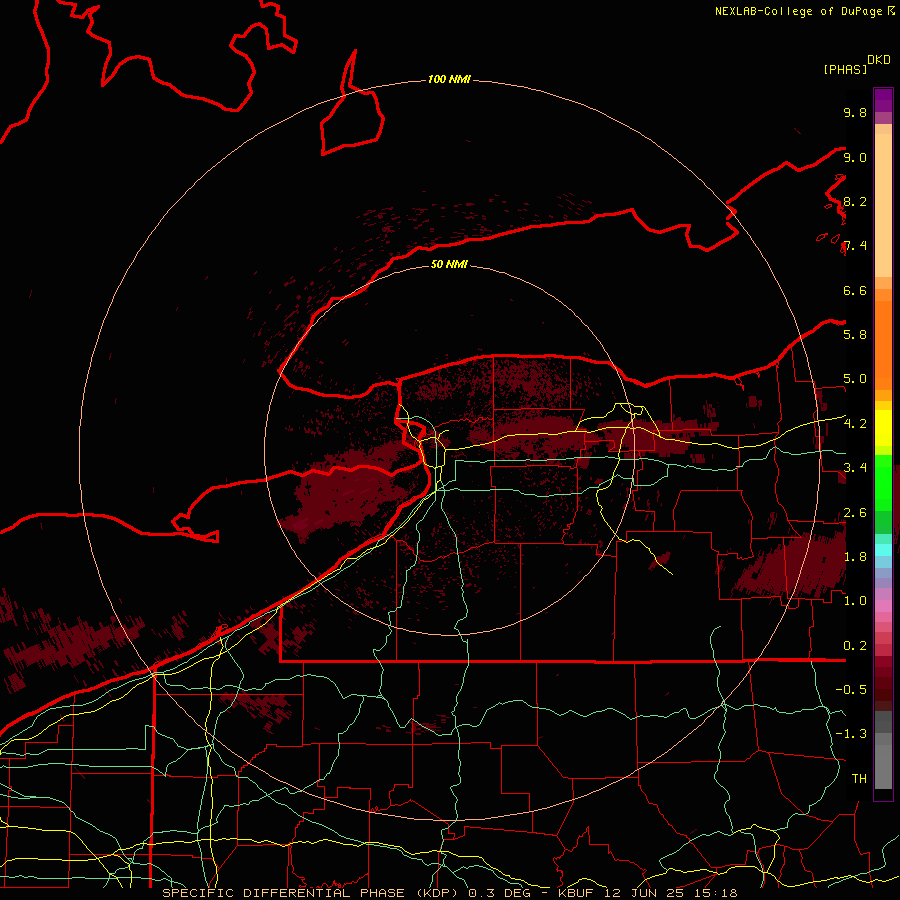Click the 2.6 value on the scale

(x=855, y=512)
